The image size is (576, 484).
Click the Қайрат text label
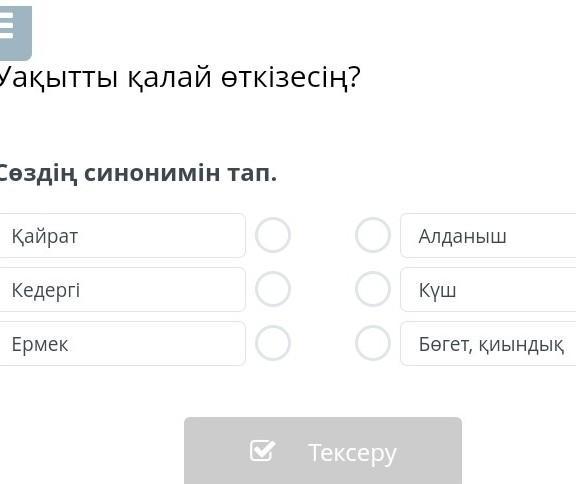[45, 236]
